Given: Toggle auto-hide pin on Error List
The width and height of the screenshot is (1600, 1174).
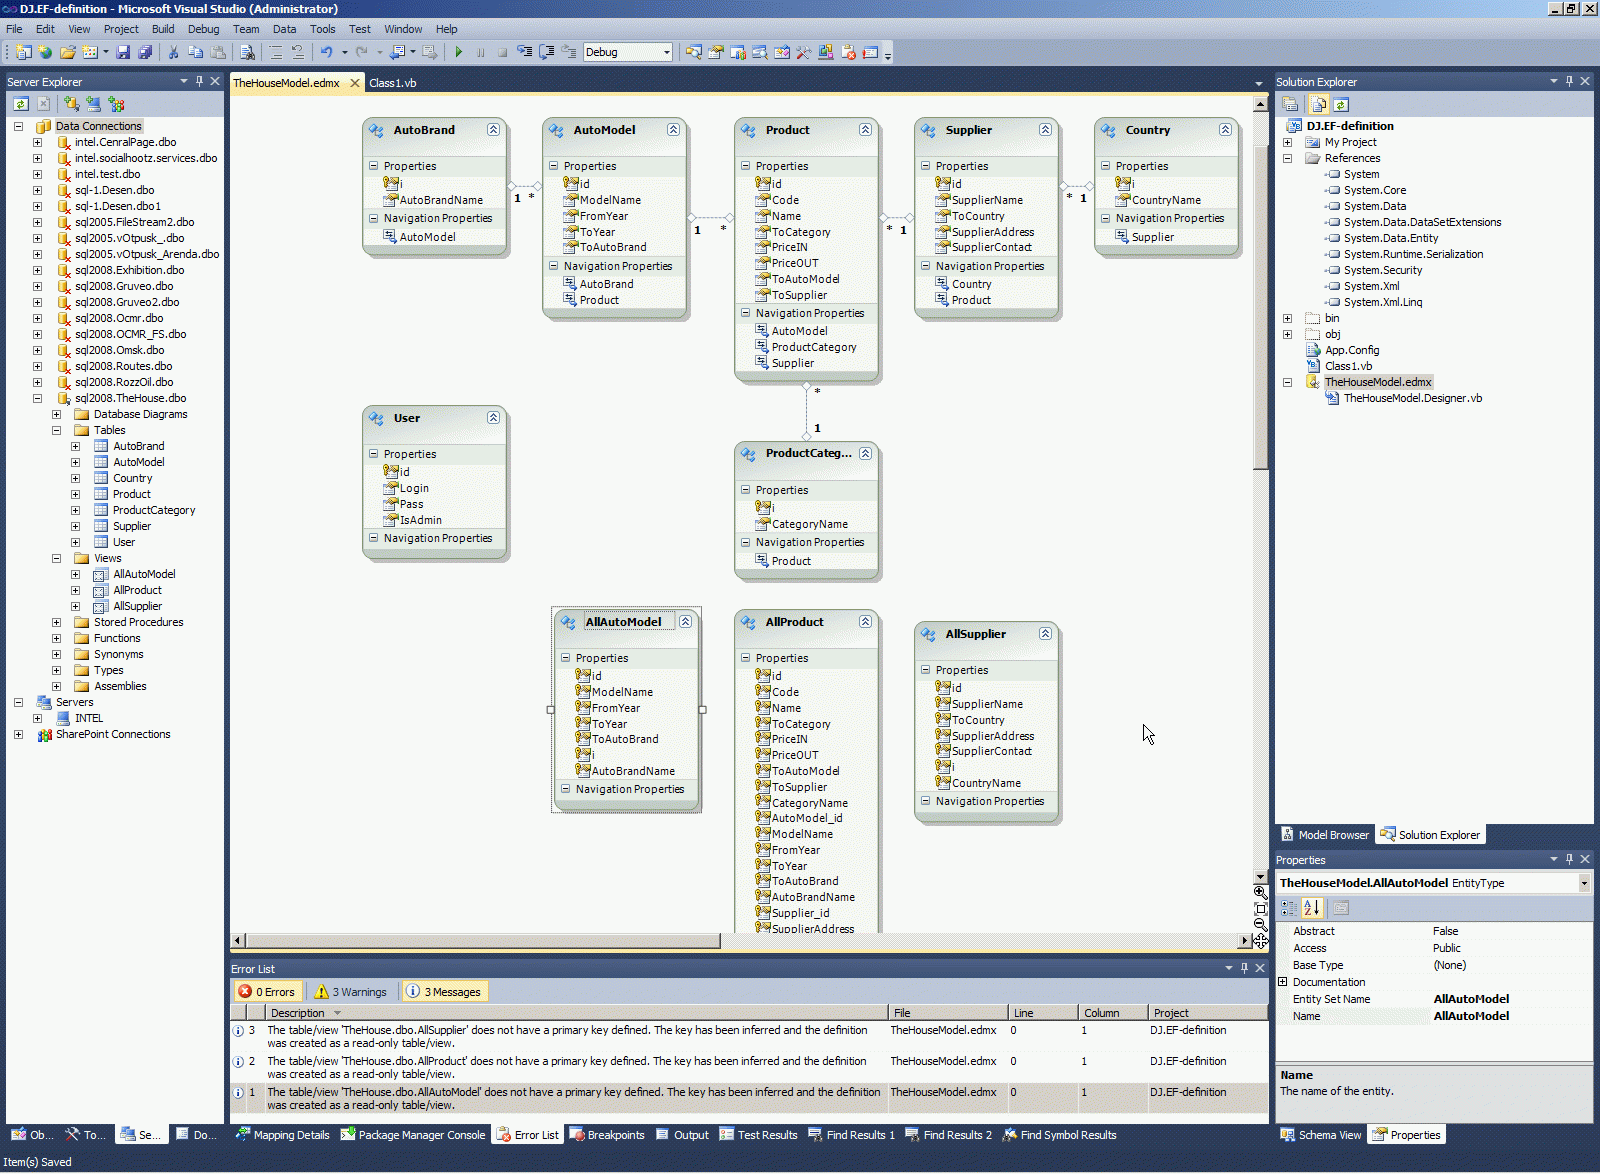Looking at the screenshot, I should [x=1244, y=968].
